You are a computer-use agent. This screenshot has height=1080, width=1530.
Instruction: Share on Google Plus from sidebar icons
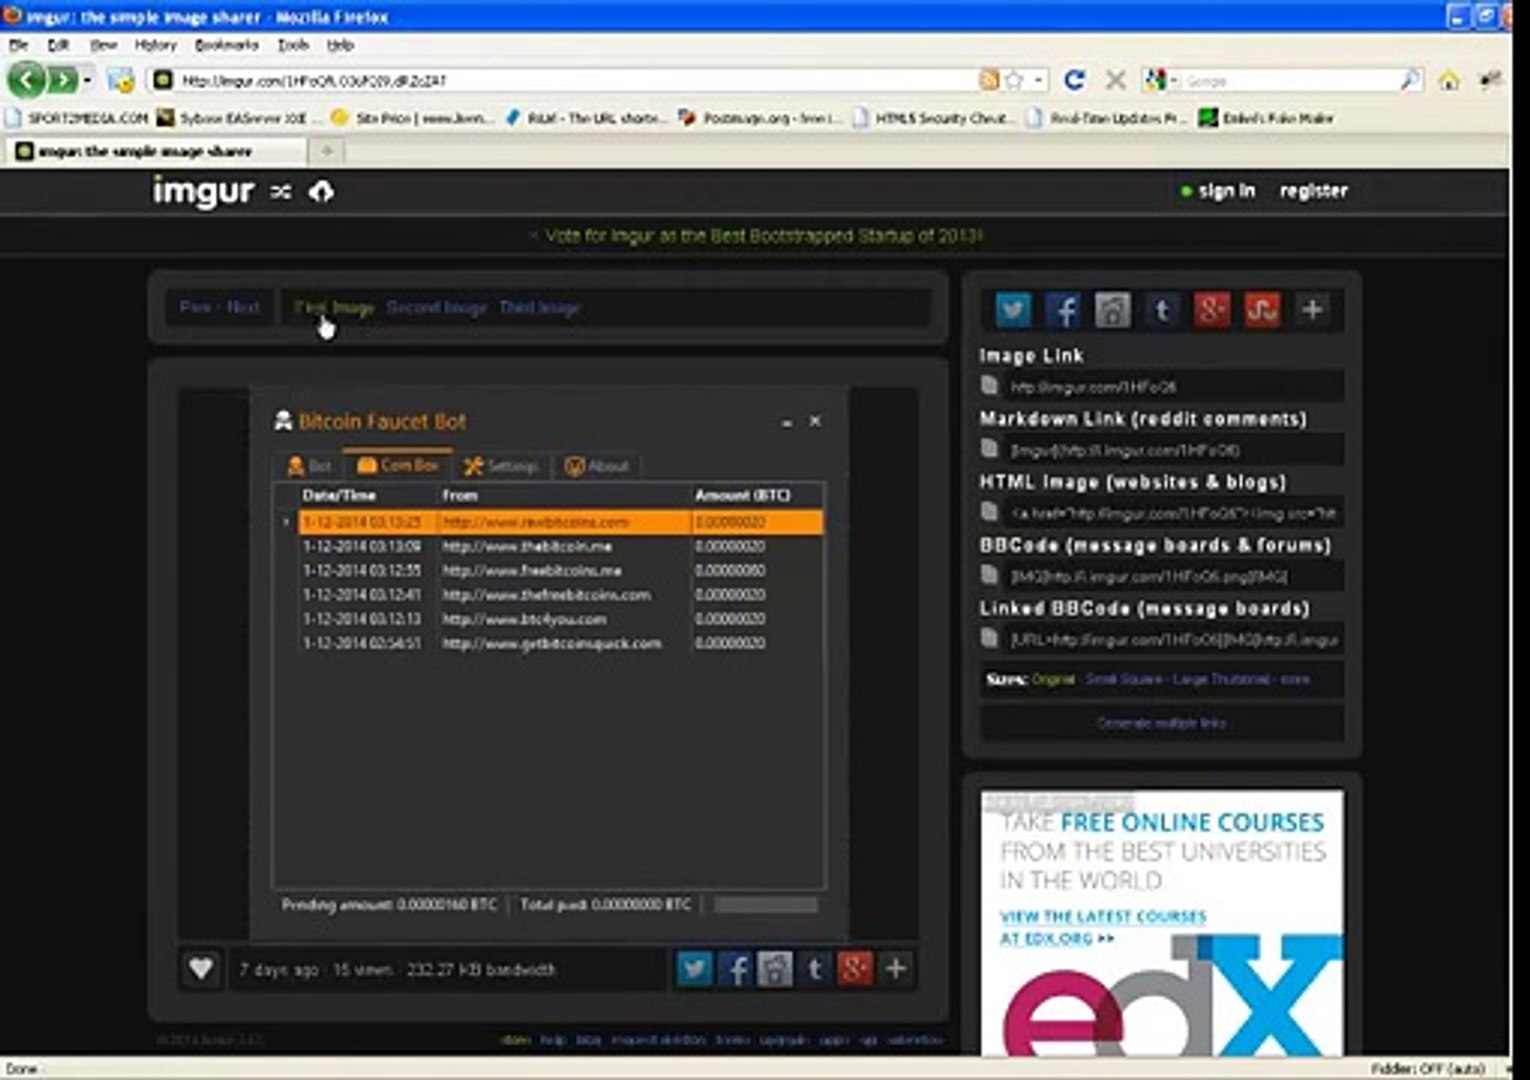tap(1212, 310)
